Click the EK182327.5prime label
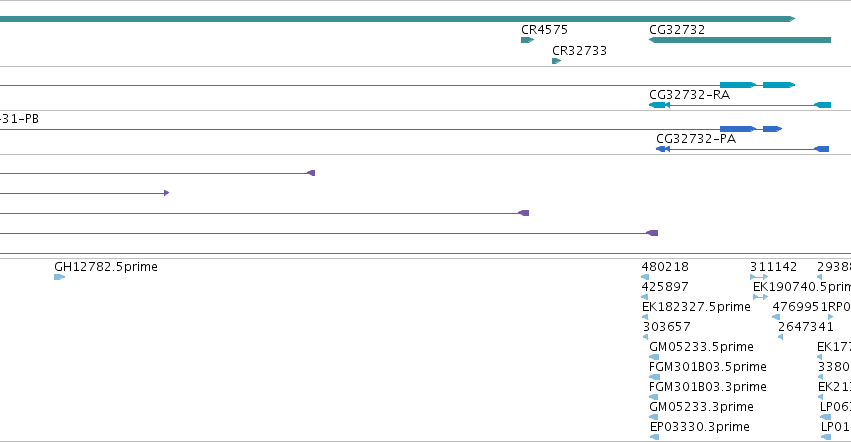 696,307
